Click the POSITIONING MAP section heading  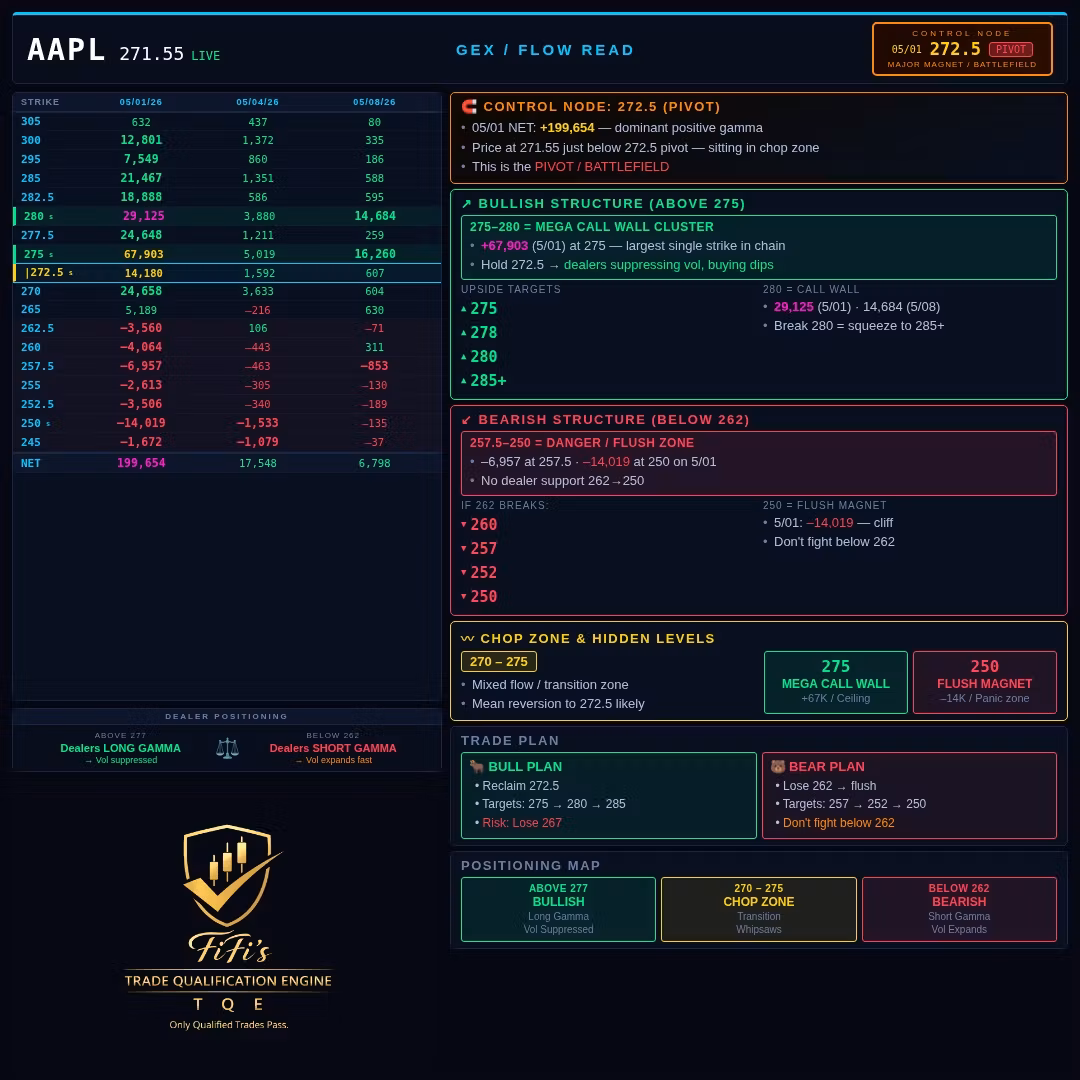click(530, 865)
